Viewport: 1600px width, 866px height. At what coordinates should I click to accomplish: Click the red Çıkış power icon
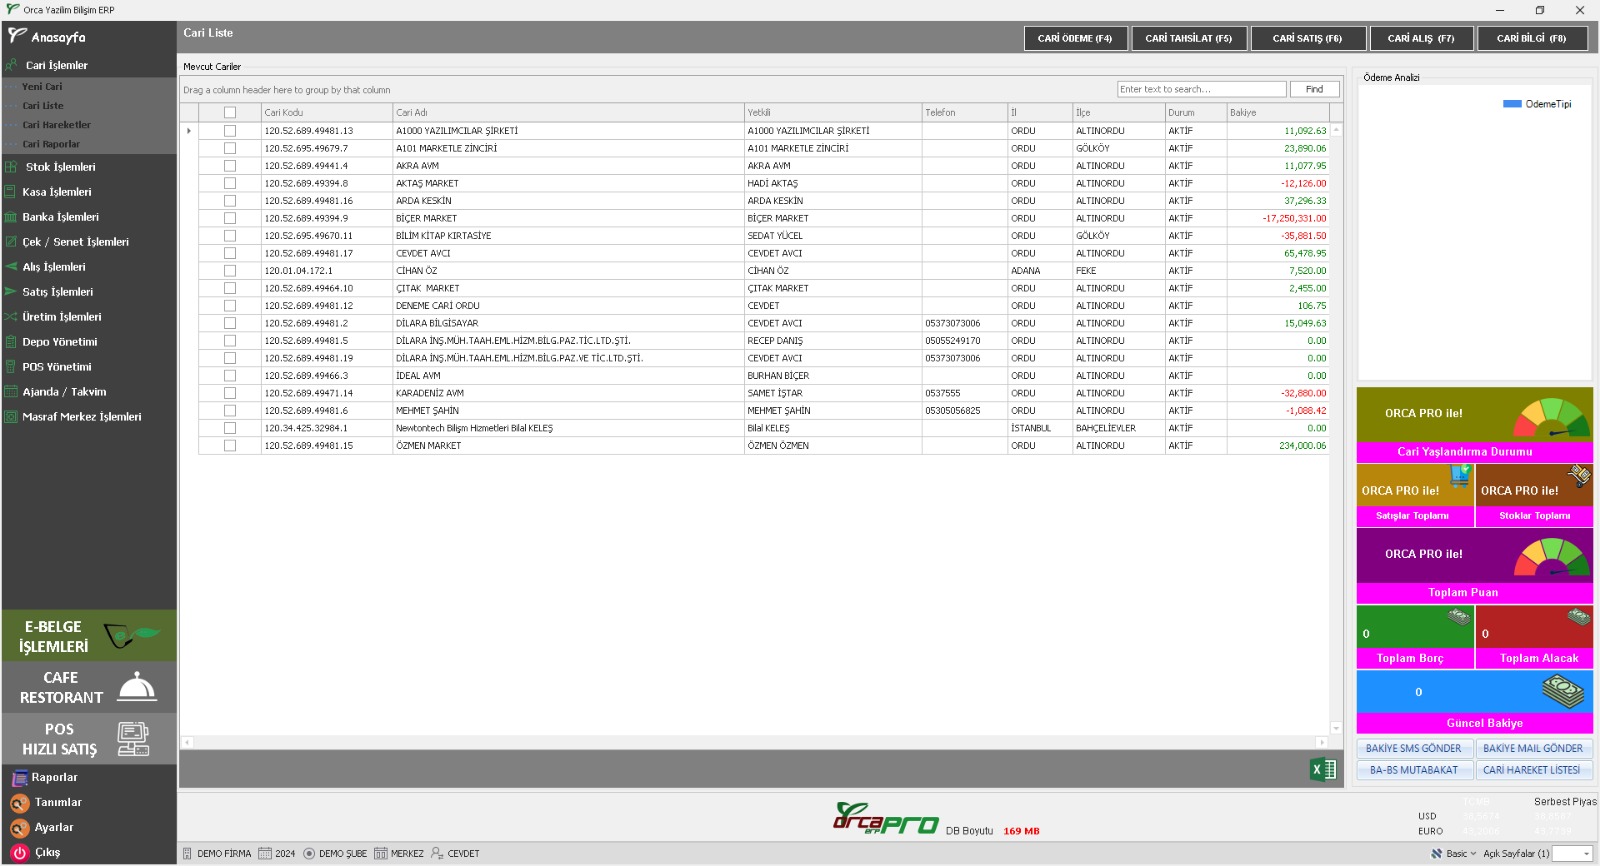point(19,853)
